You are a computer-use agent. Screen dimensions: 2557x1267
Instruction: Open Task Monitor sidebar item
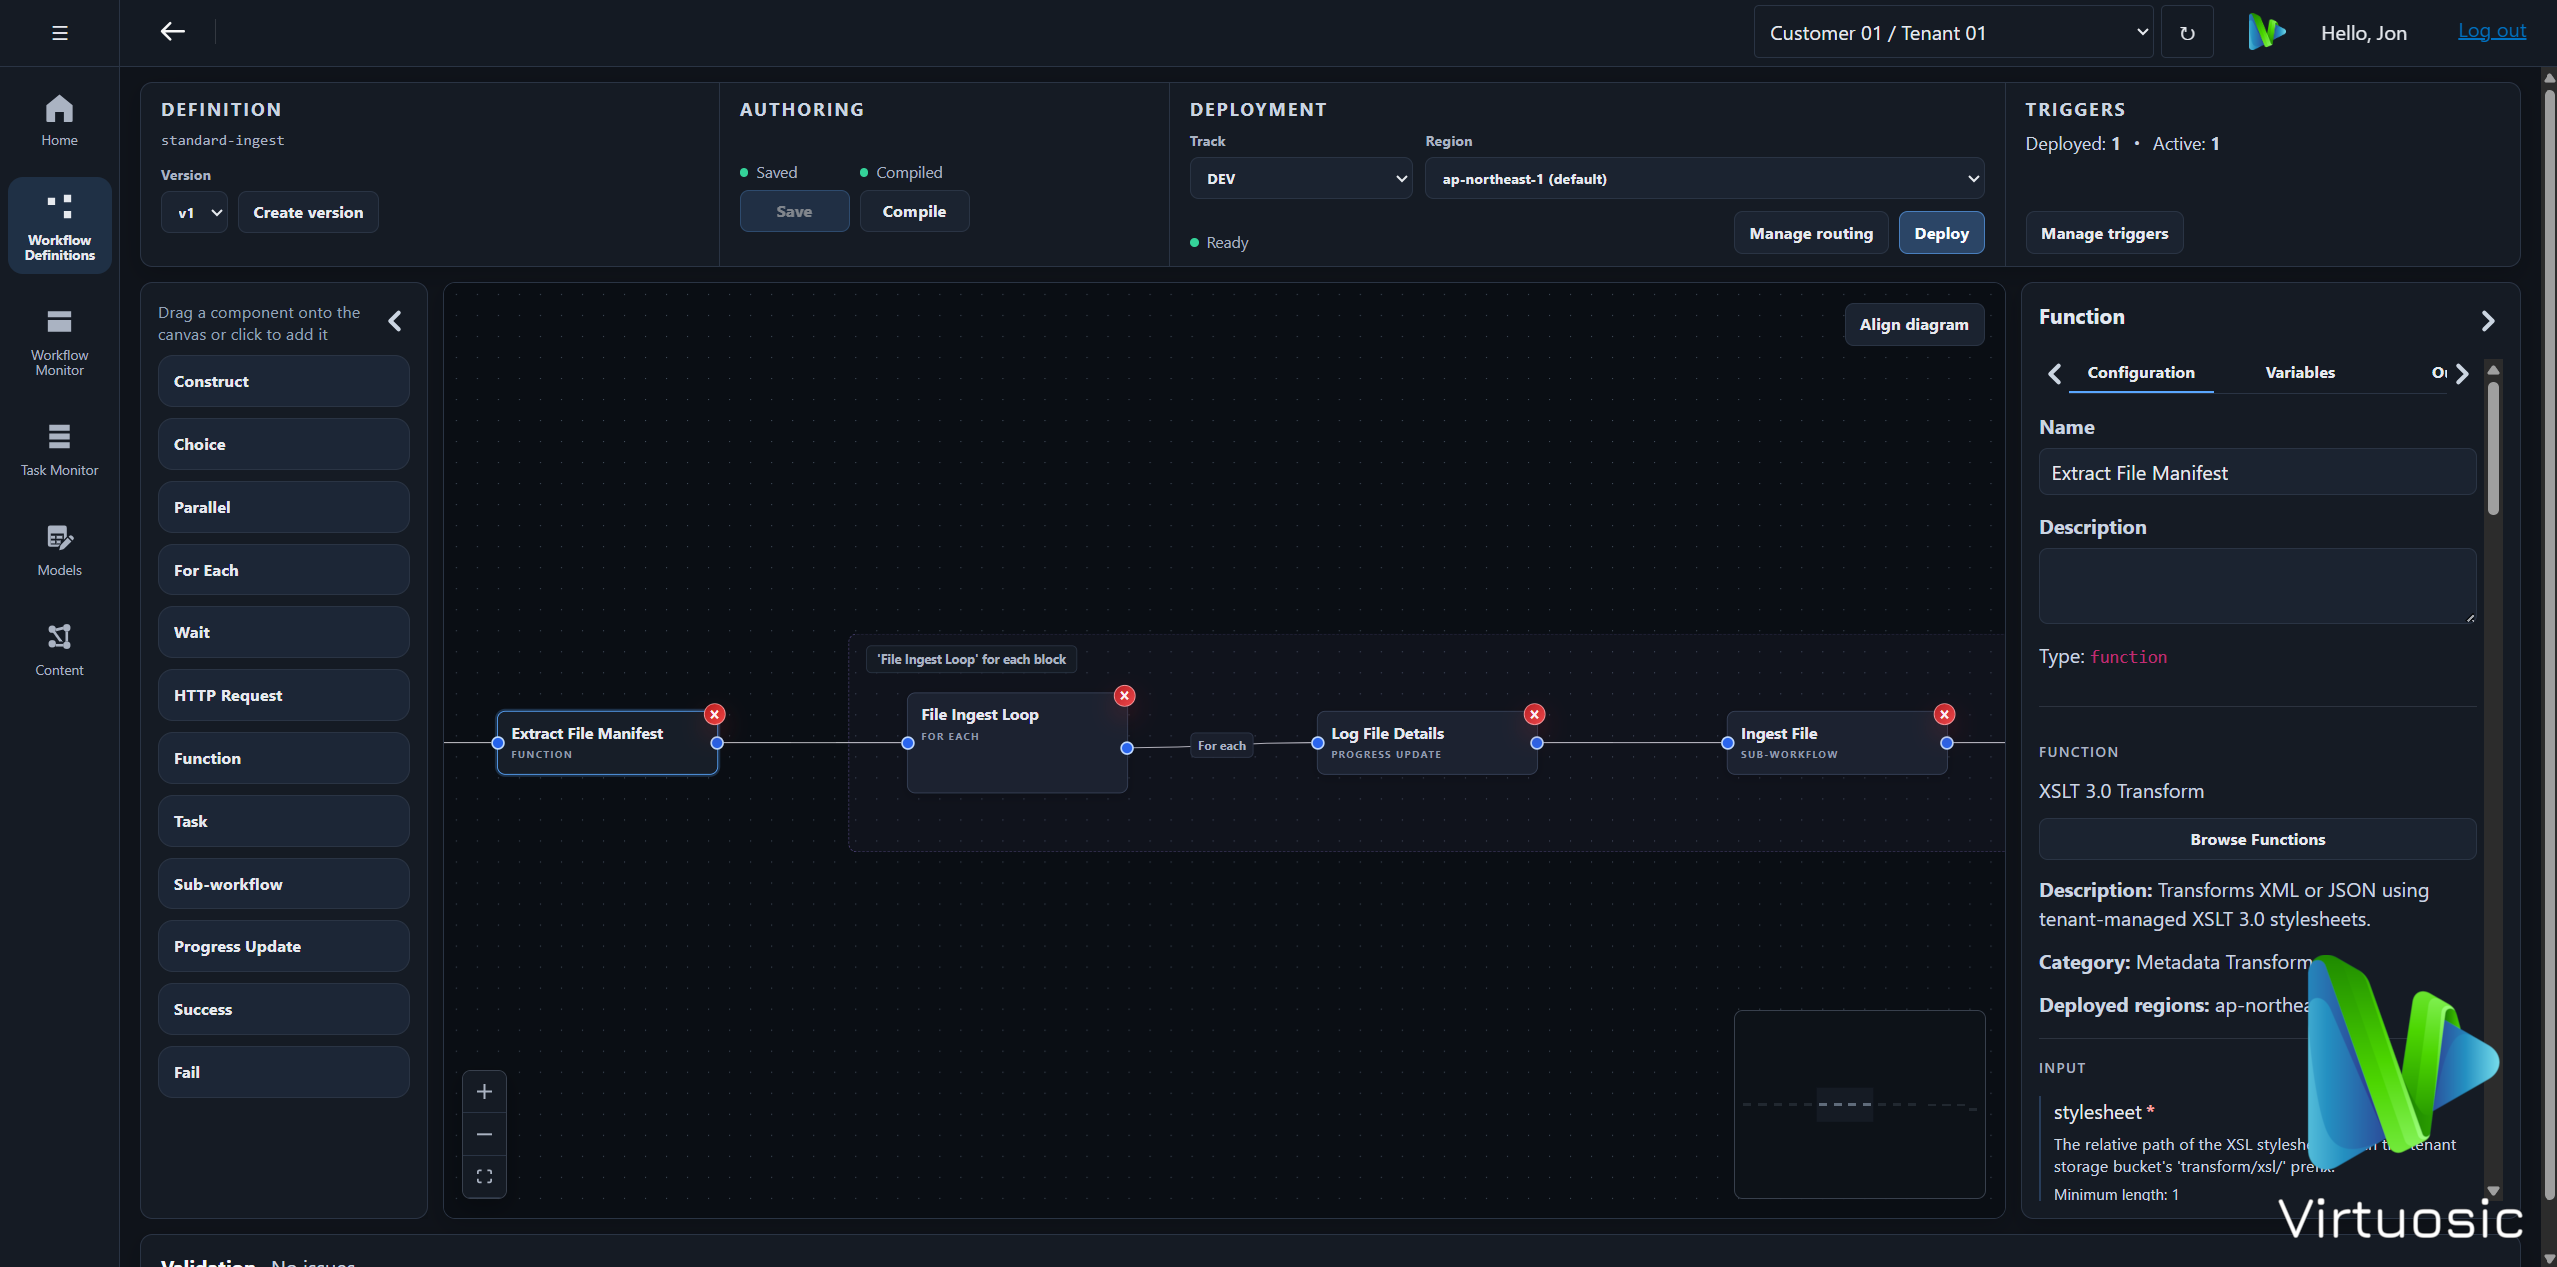pos(59,449)
